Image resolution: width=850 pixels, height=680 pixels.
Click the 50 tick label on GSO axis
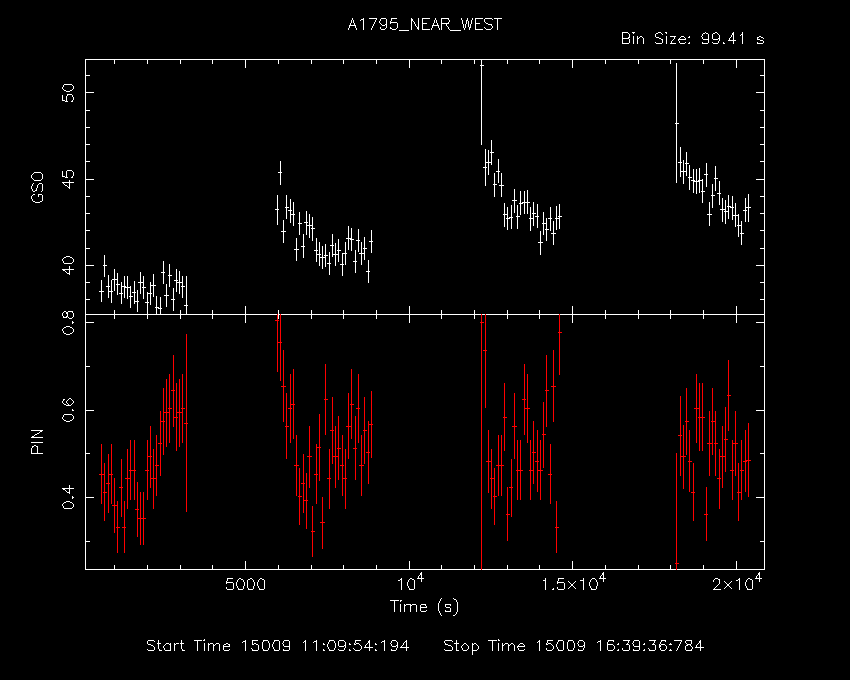point(69,93)
